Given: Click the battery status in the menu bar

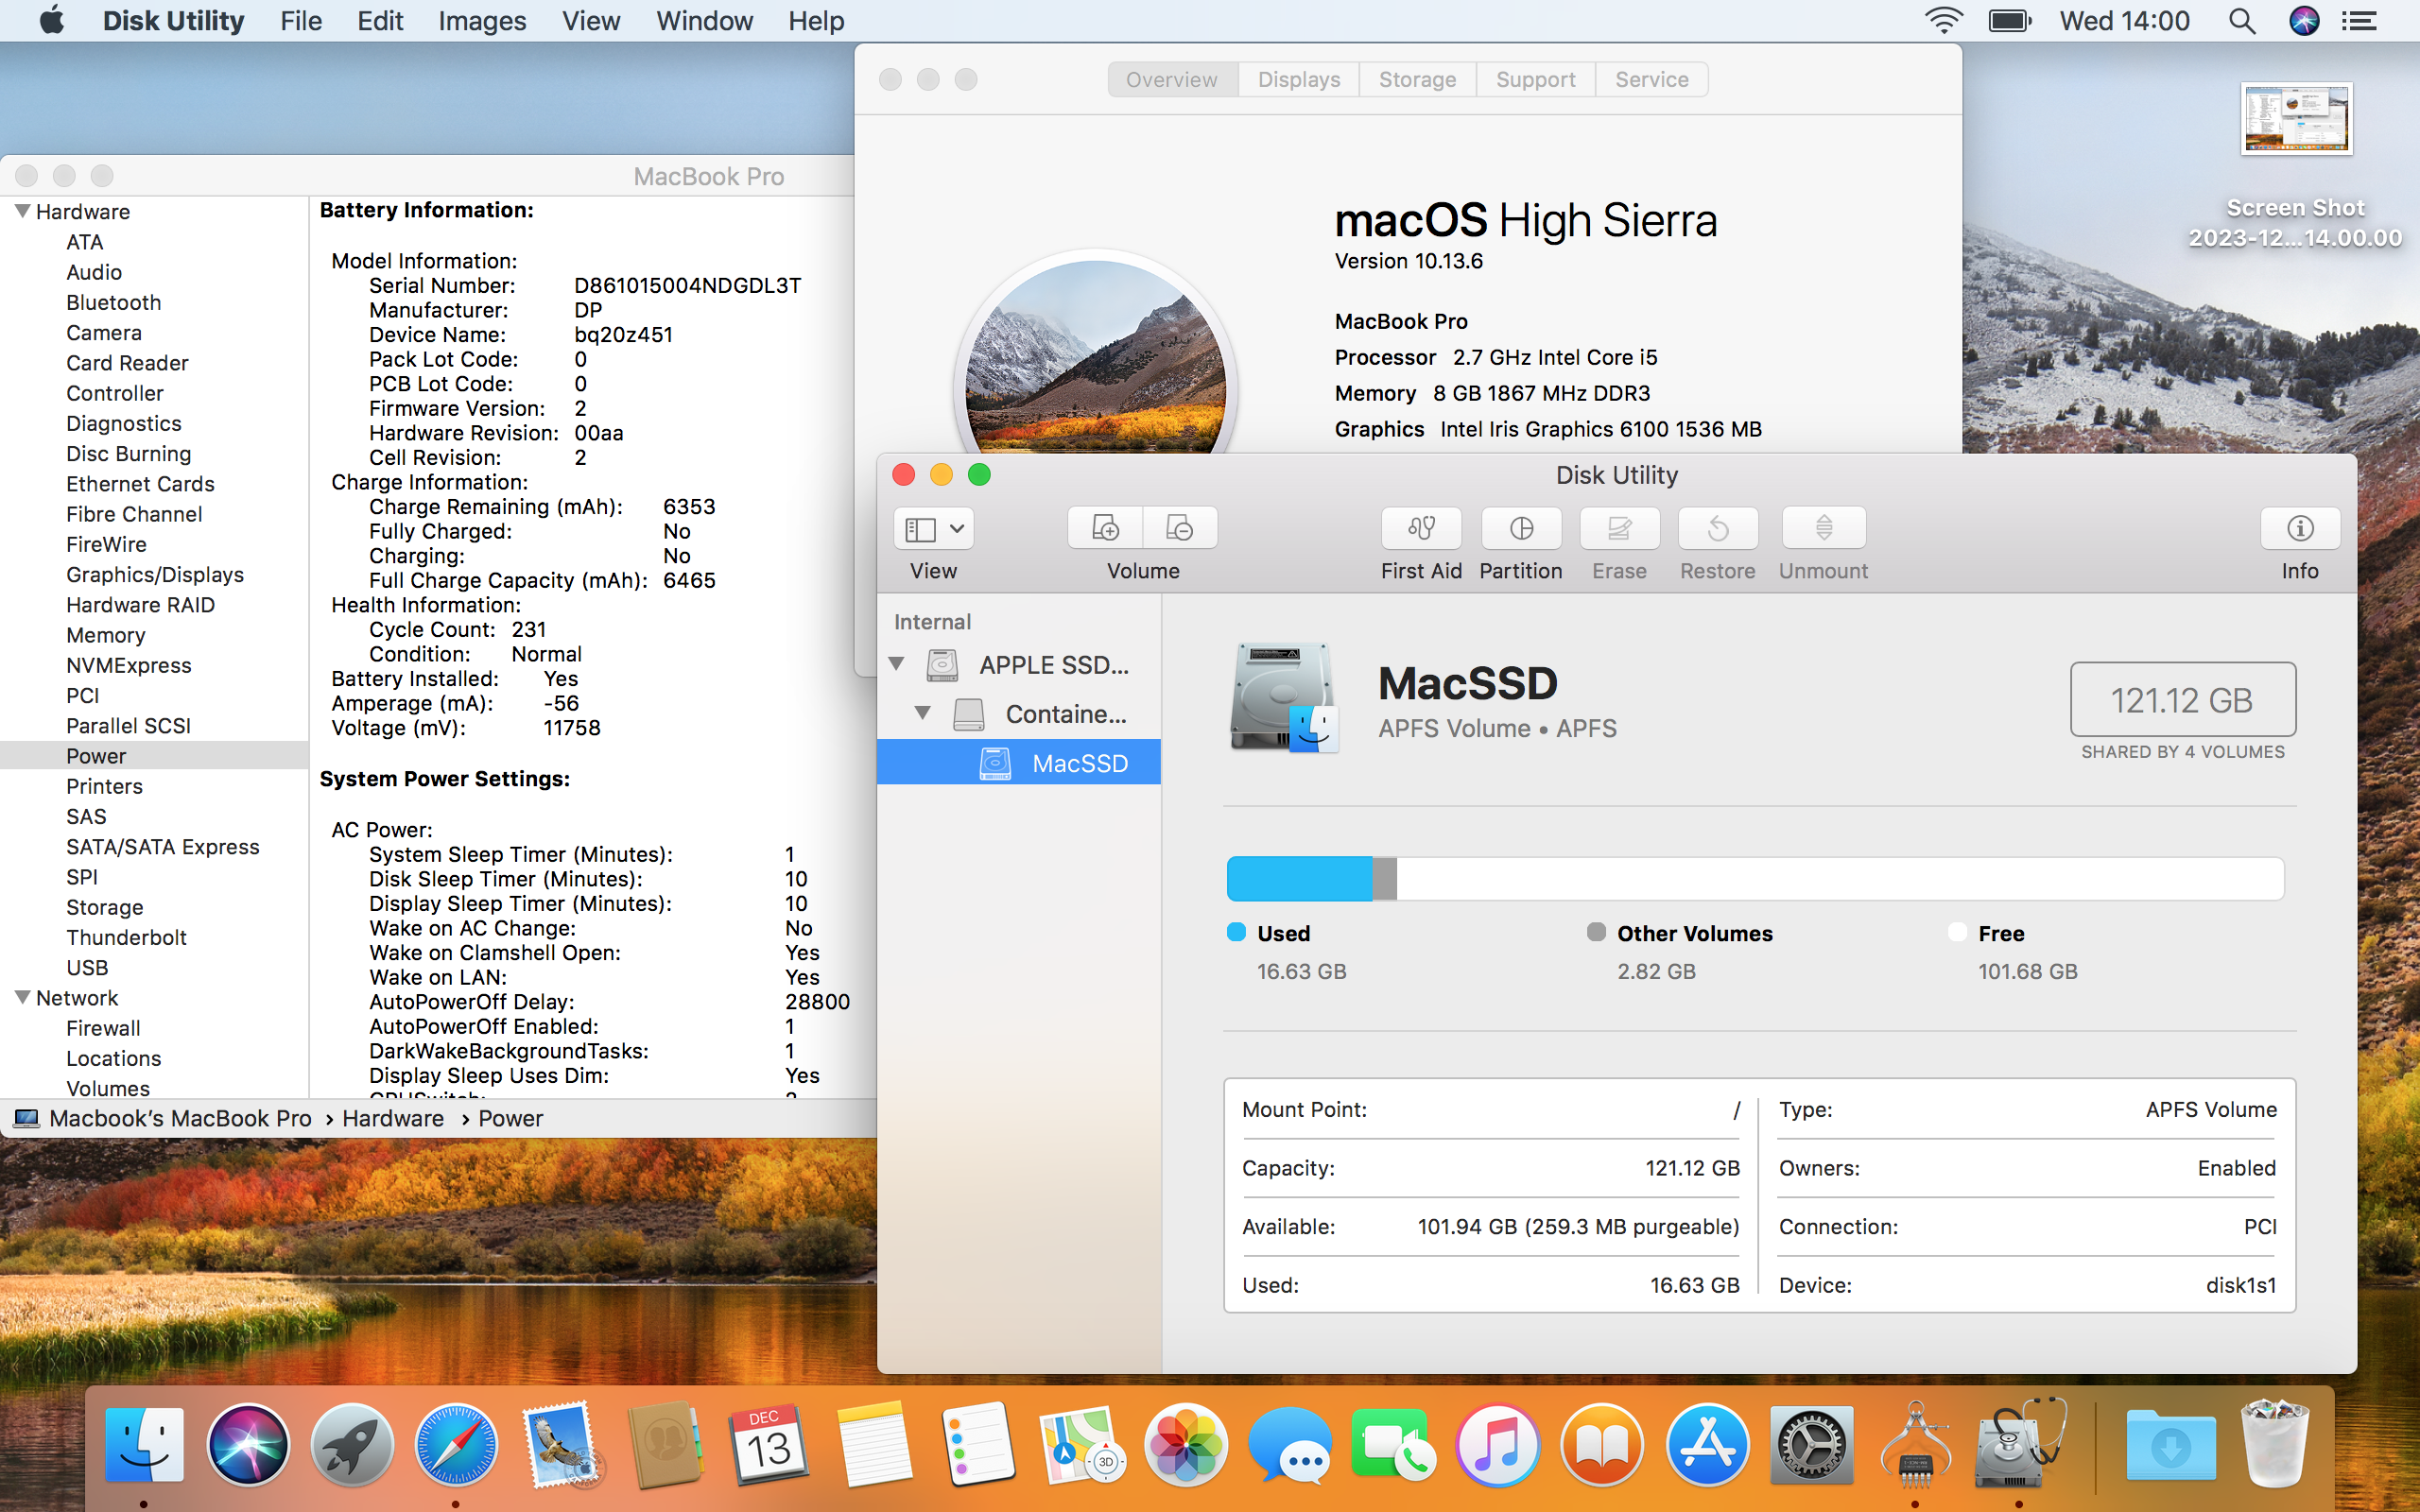Looking at the screenshot, I should [2009, 21].
